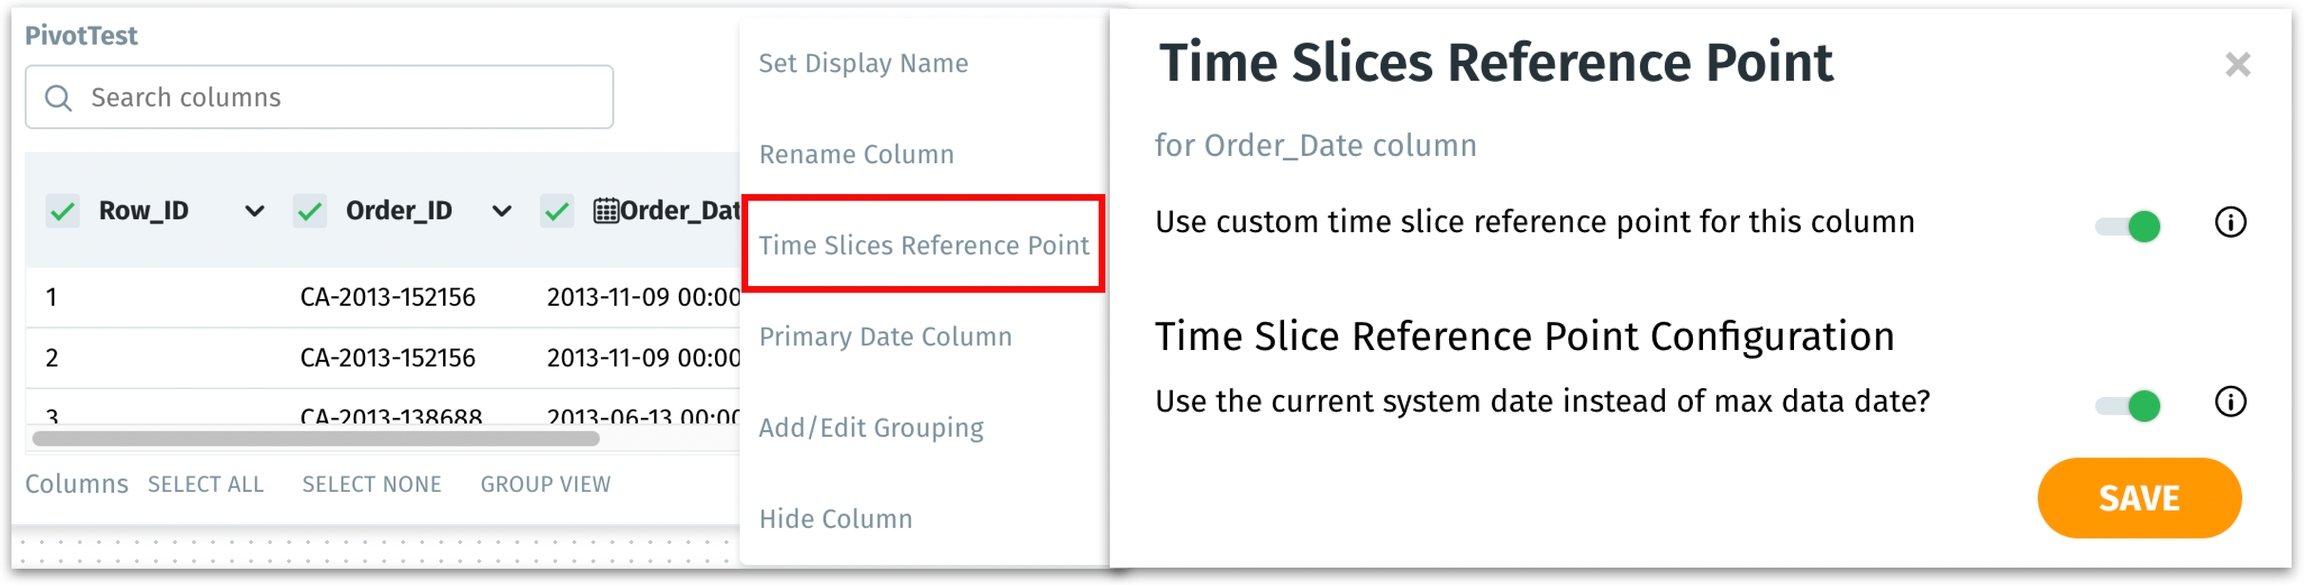Uncheck the Row_ID column checkbox
Screen dimensions: 2304x585
coord(63,211)
